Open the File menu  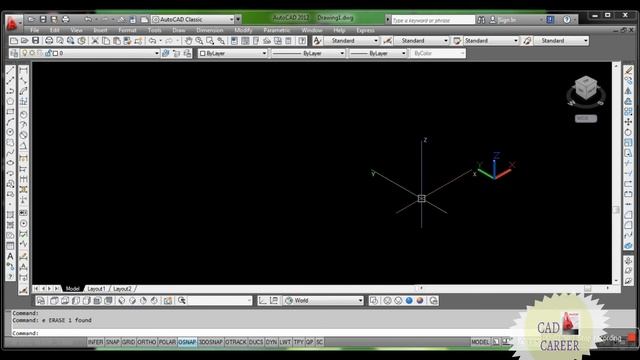34,30
